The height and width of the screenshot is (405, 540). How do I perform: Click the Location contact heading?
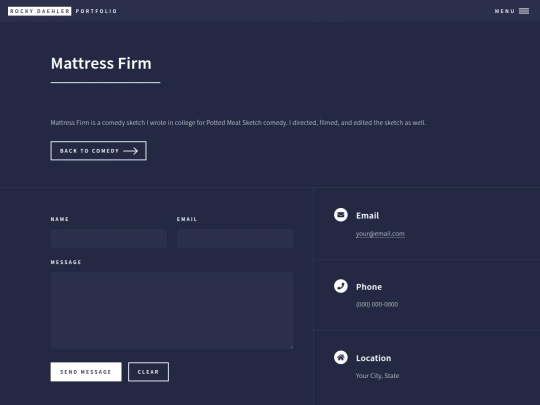[374, 358]
